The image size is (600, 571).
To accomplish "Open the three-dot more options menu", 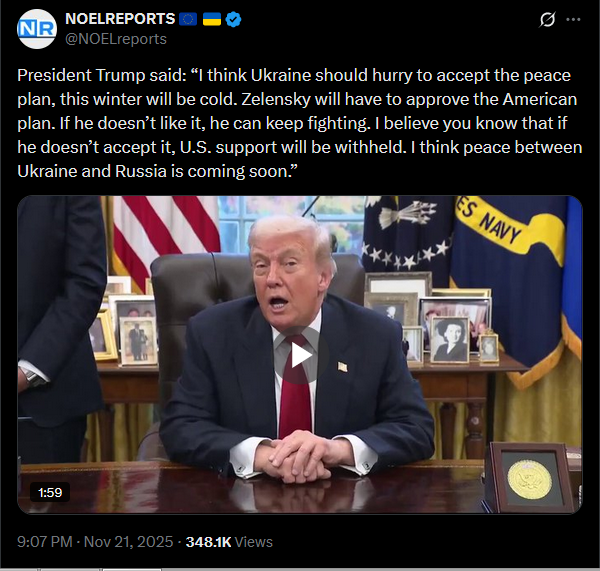I will (573, 19).
